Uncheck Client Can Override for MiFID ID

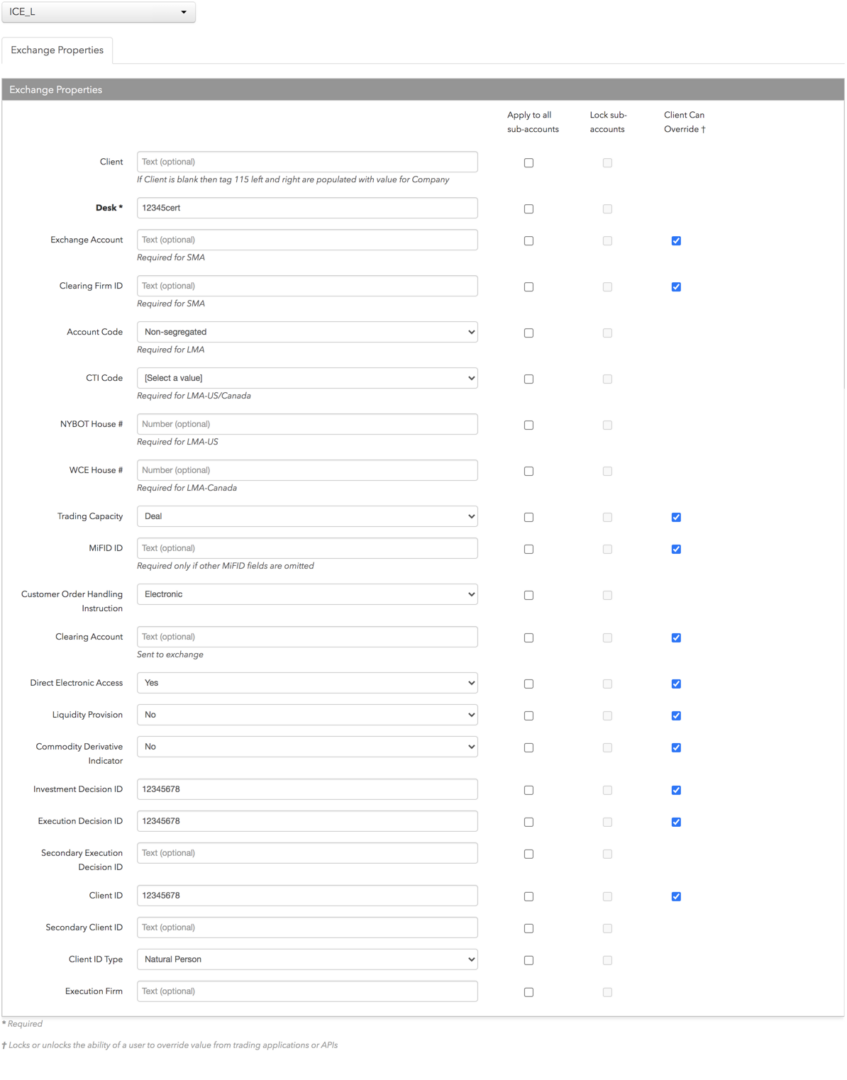tap(676, 550)
